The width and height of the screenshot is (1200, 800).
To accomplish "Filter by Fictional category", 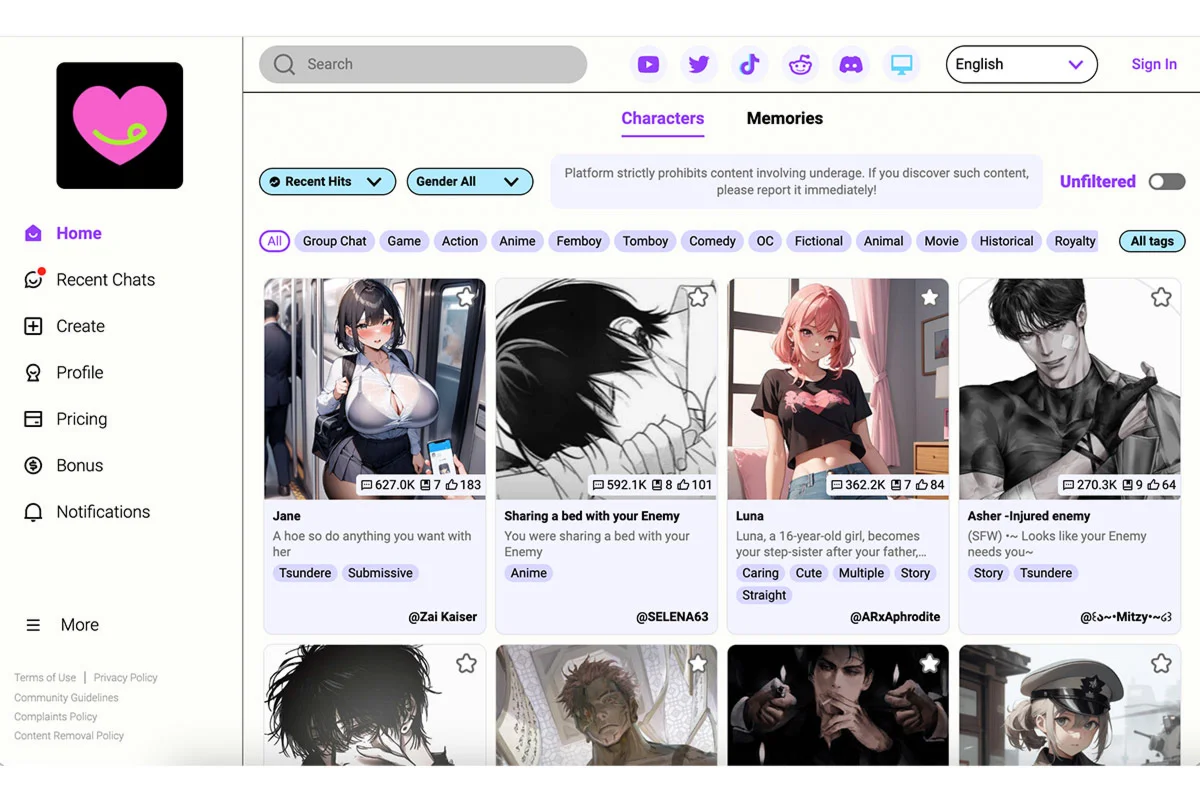I will [x=819, y=241].
